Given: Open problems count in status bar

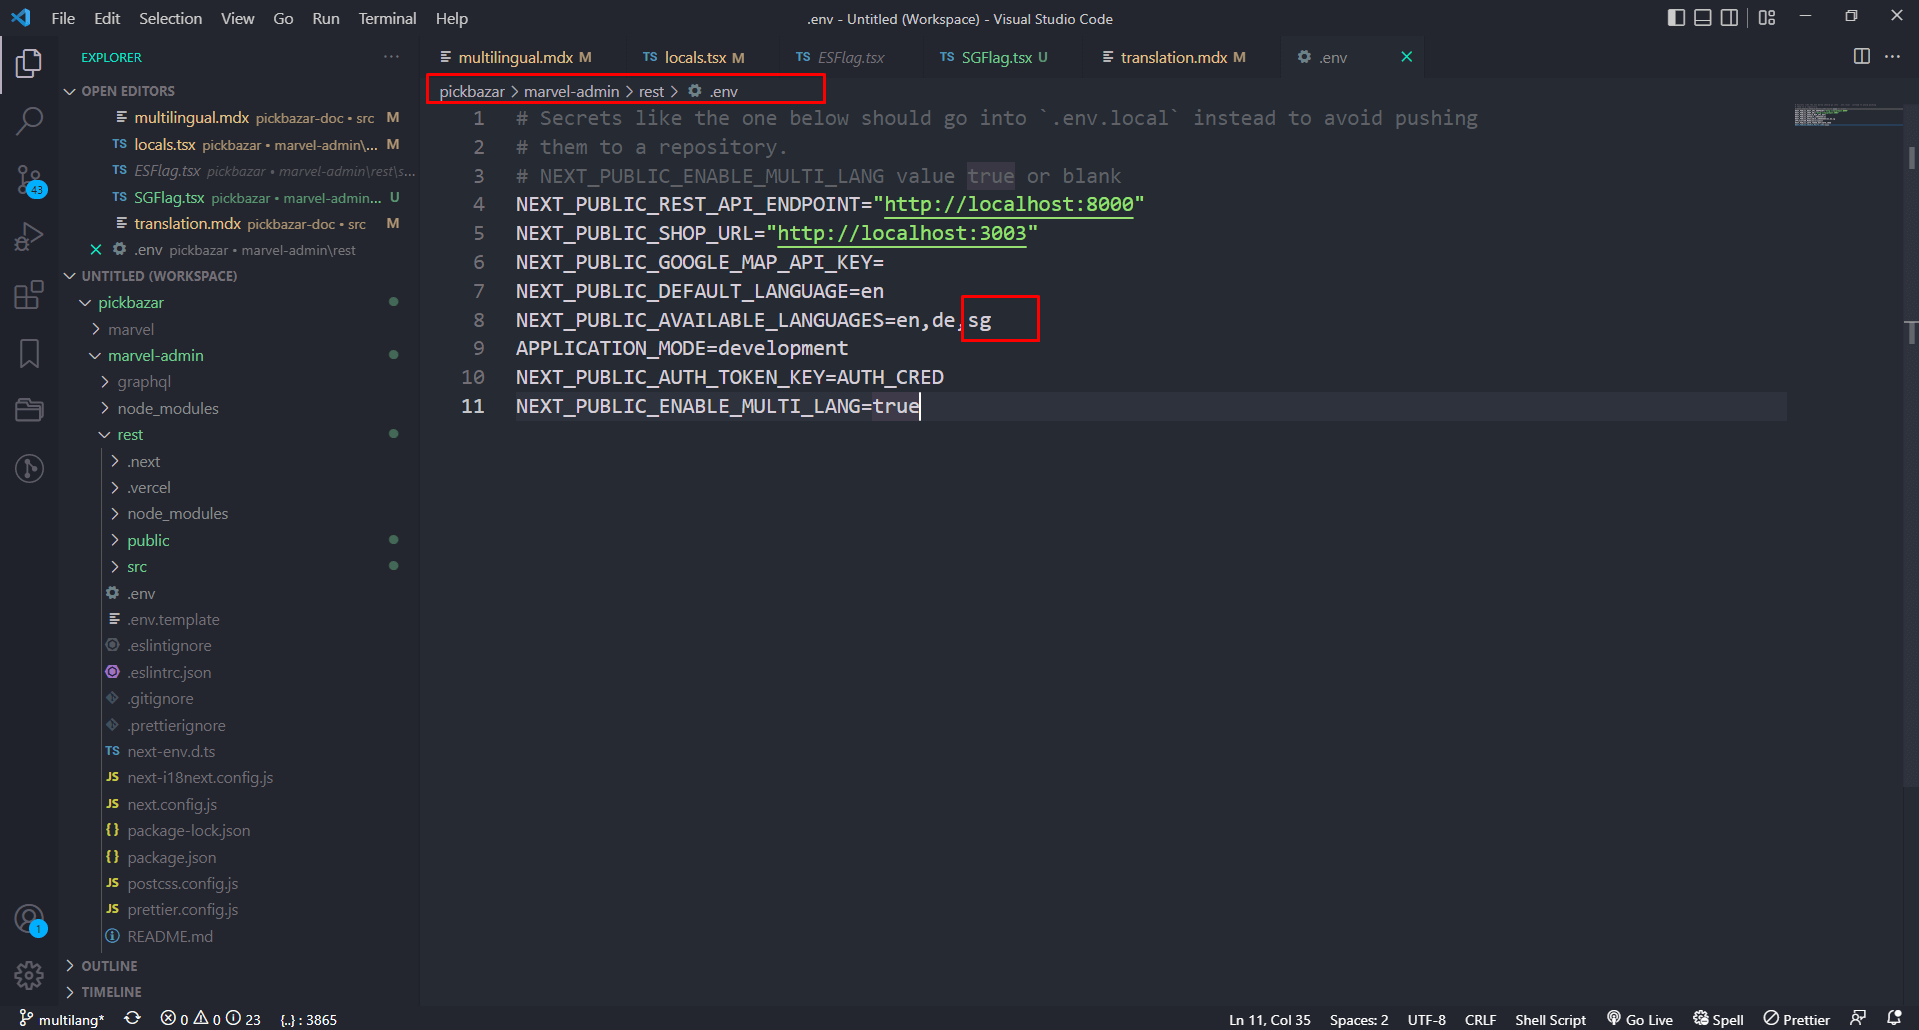Looking at the screenshot, I should coord(210,1019).
